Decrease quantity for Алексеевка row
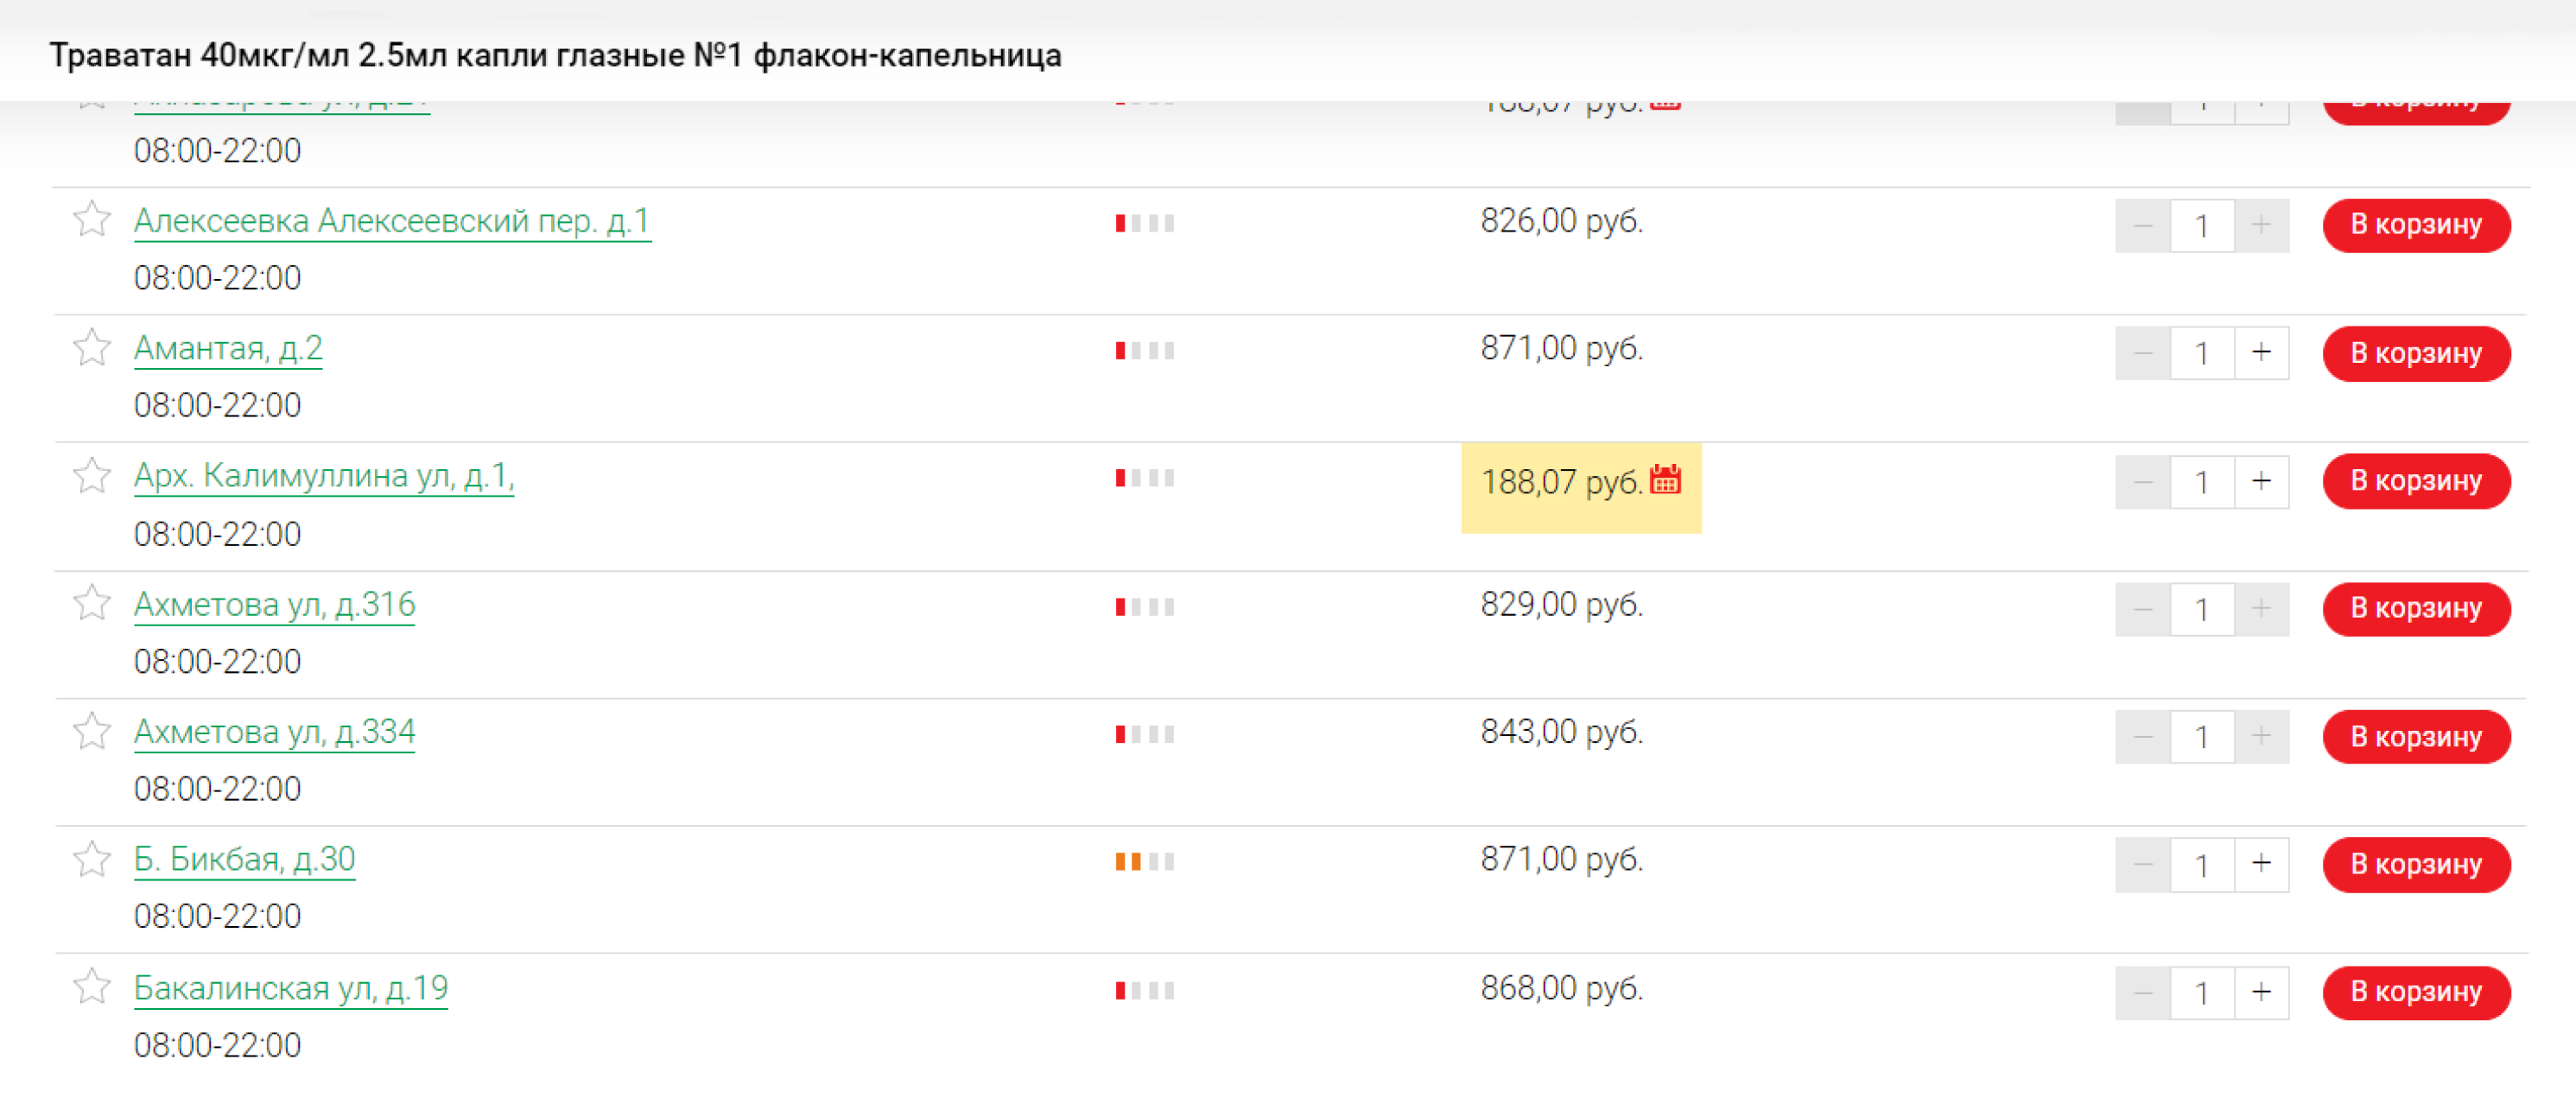The image size is (2576, 1104). click(x=2143, y=225)
